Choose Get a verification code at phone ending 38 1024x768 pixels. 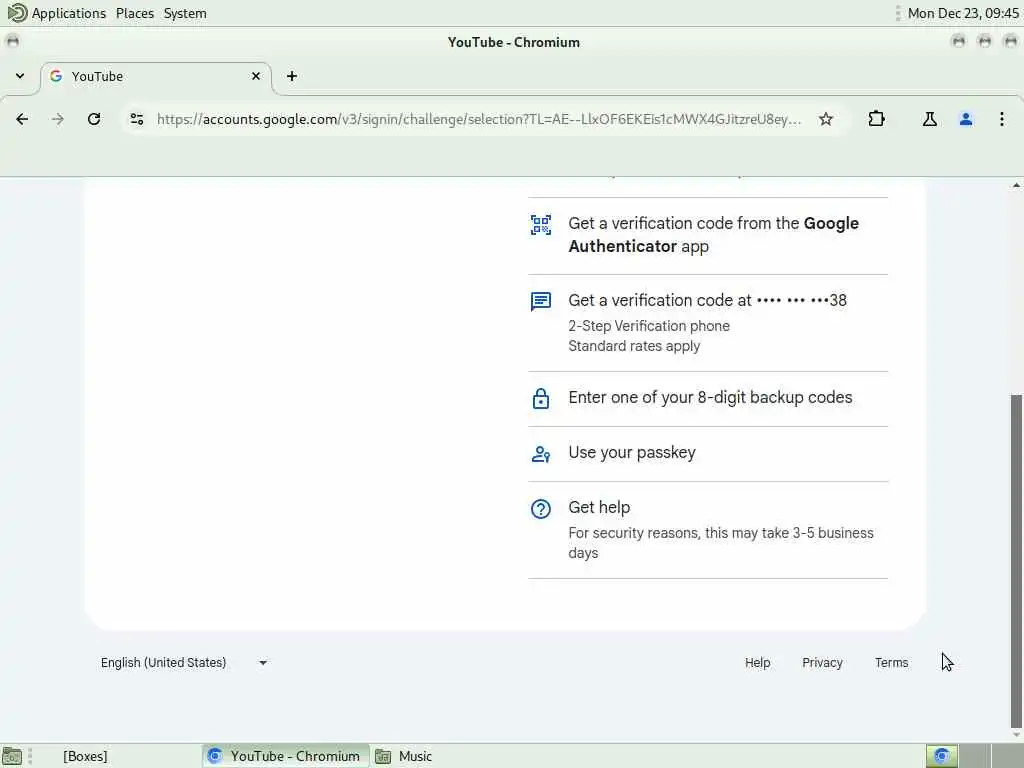[x=708, y=323]
